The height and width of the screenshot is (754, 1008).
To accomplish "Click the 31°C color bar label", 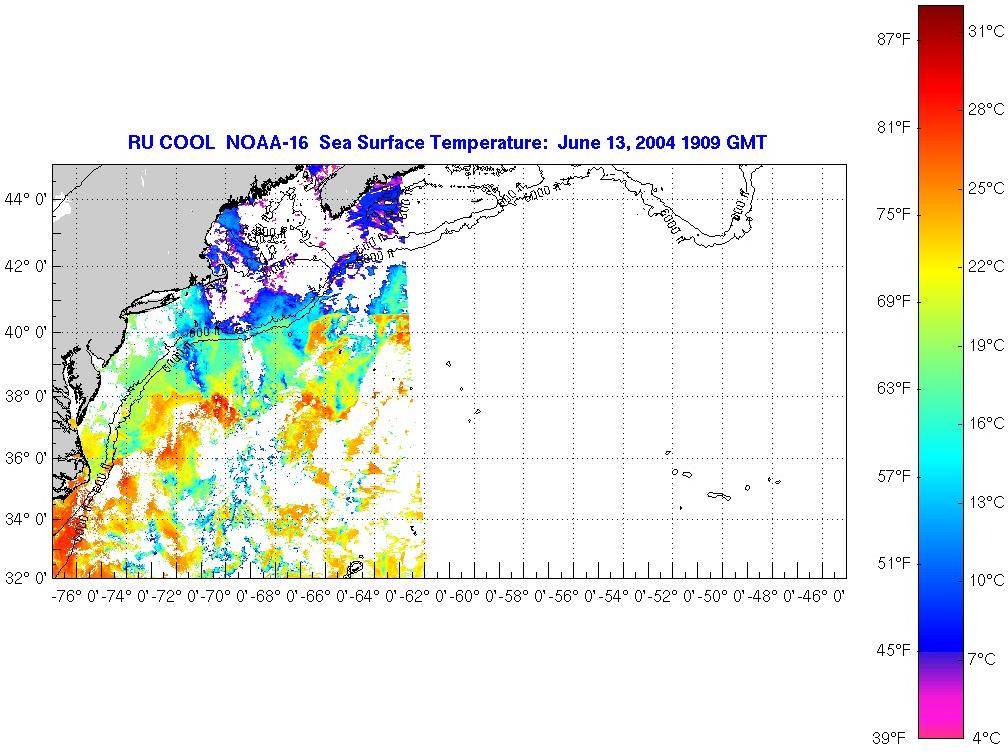I will coord(987,31).
